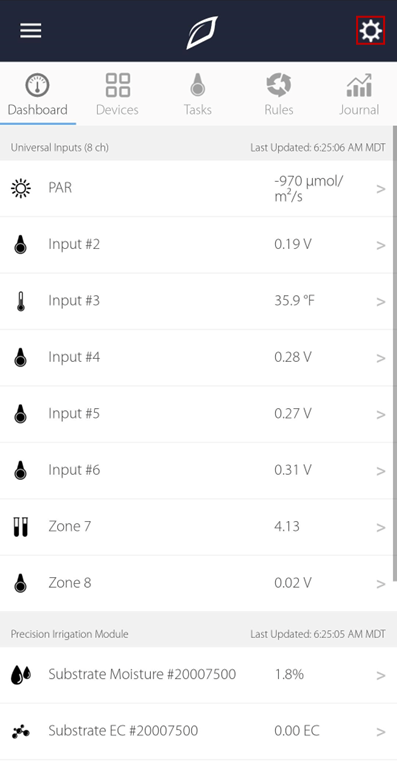Click the vertical scrollbar
Screen dimensions: 399x774
pos(395,353)
